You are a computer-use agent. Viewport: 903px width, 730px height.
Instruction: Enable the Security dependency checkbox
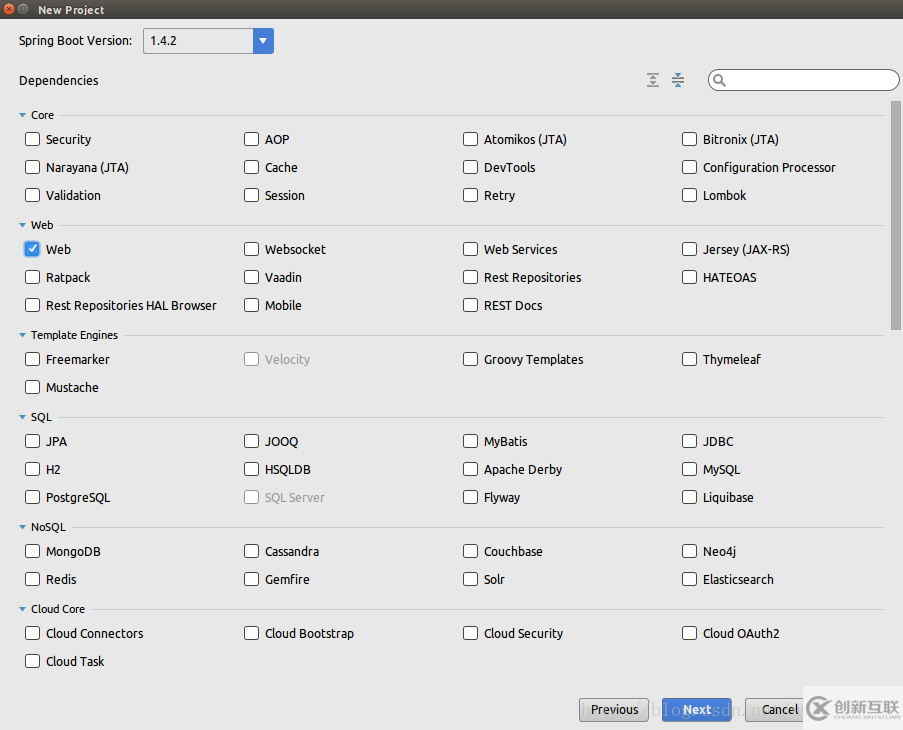pos(33,139)
